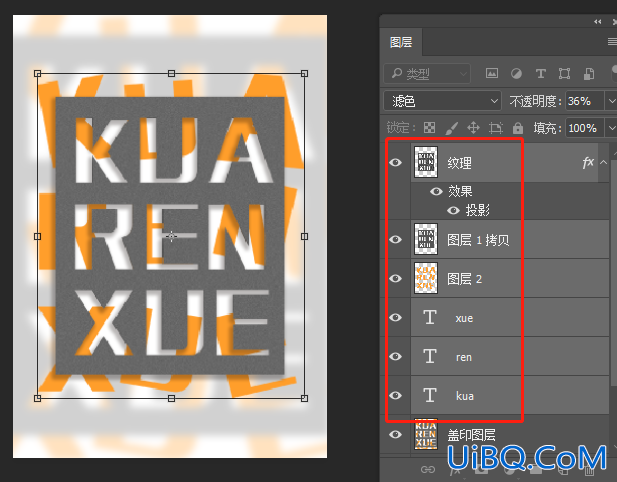Viewport: 617px width, 482px height.
Task: Select layer named 盖印图层
Action: click(x=471, y=435)
